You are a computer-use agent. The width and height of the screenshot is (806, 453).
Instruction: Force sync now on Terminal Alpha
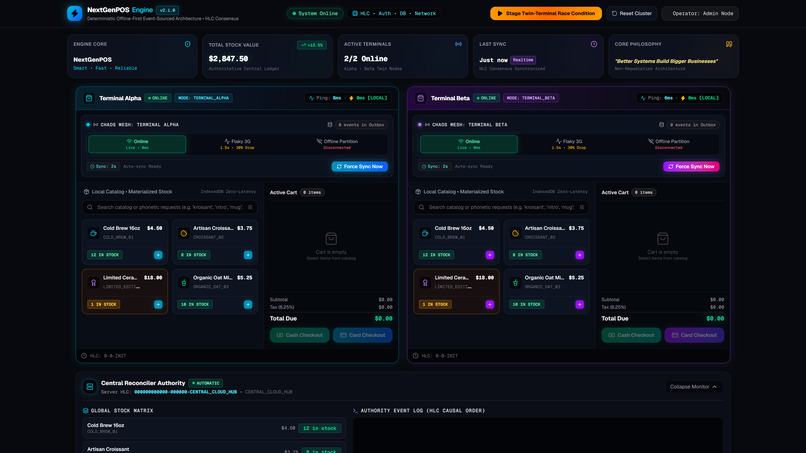click(360, 167)
